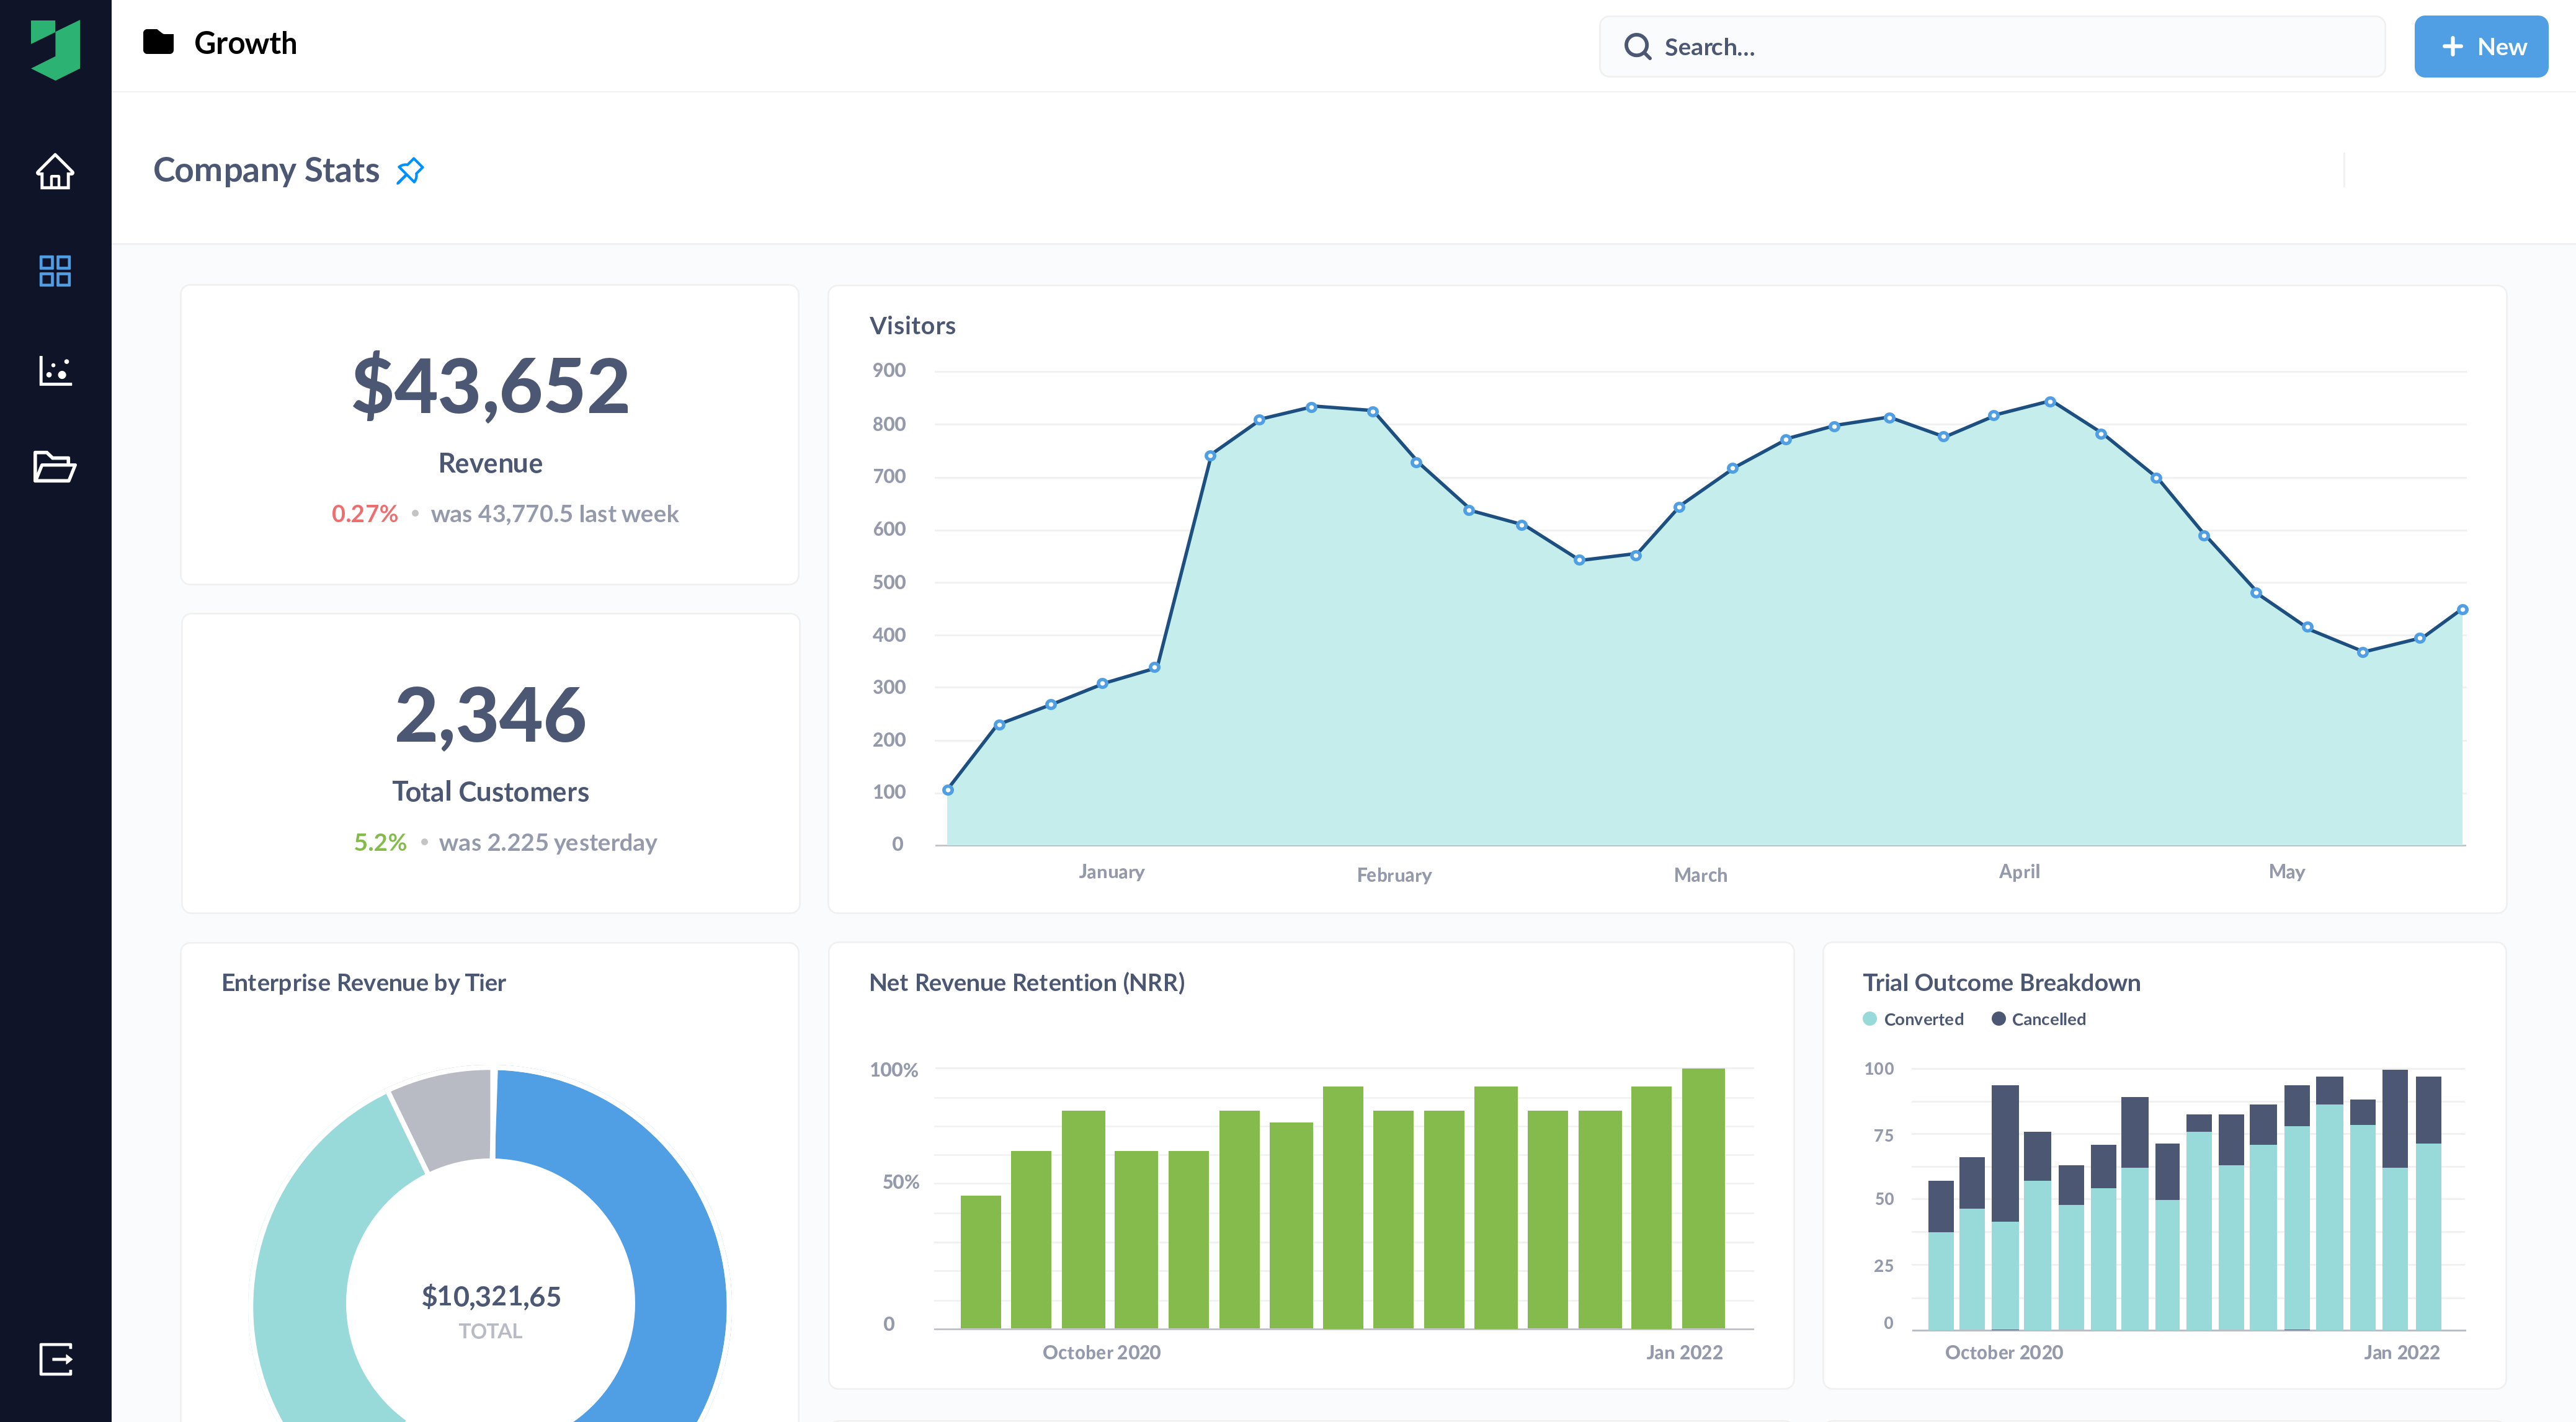Open the Net Revenue Retention (NRR) card title
The image size is (2576, 1422).
pyautogui.click(x=1026, y=983)
